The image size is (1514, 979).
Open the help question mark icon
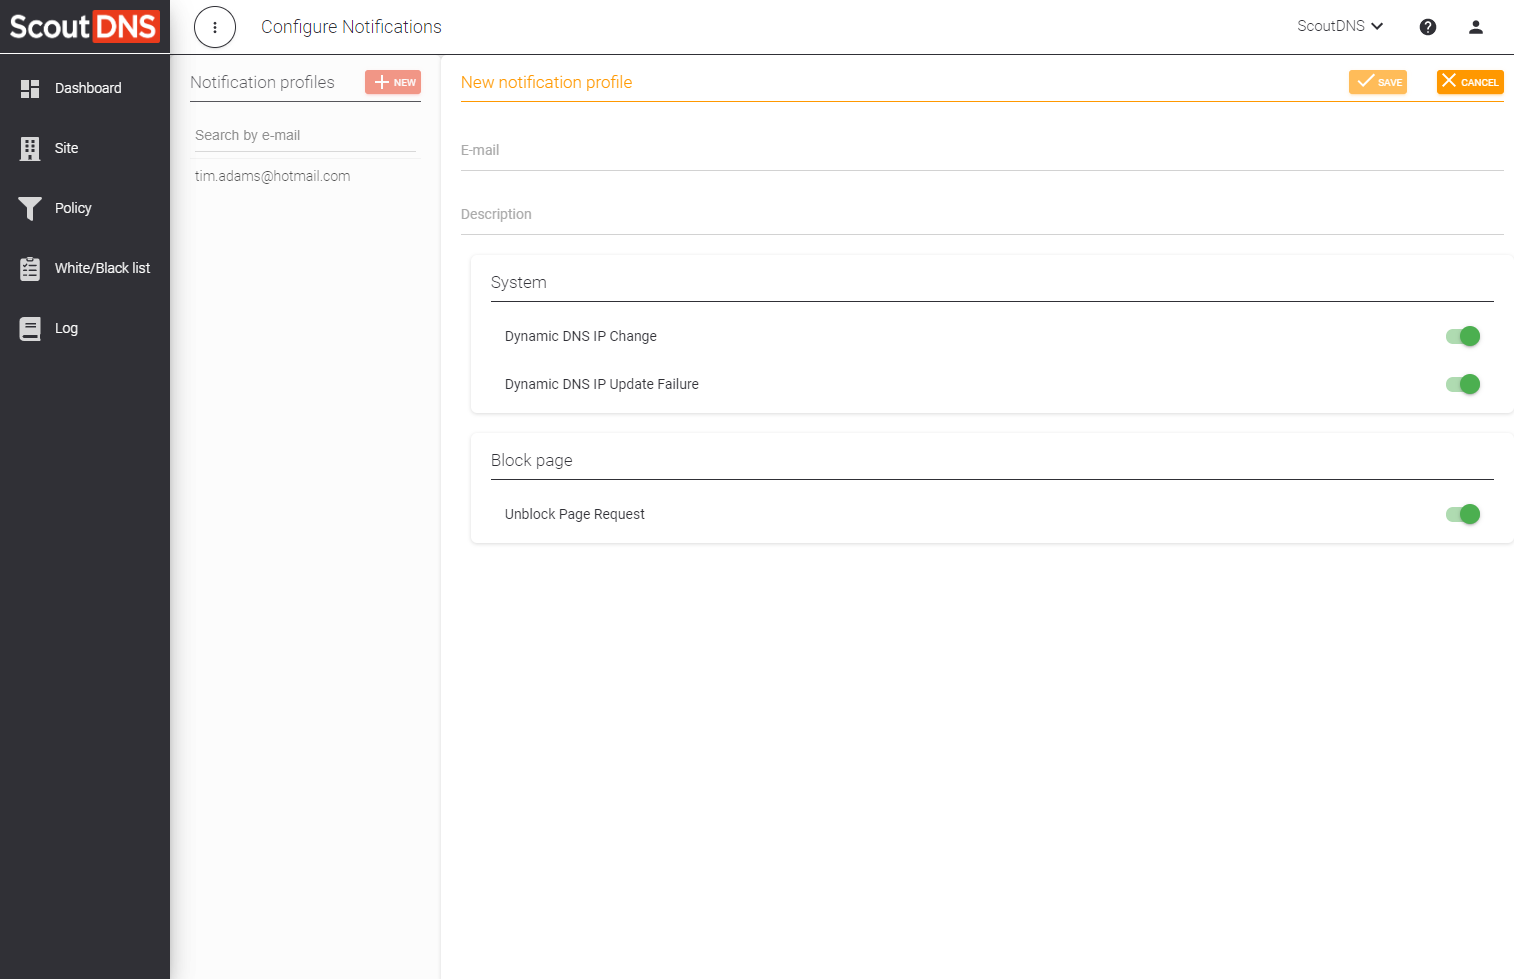1428,27
